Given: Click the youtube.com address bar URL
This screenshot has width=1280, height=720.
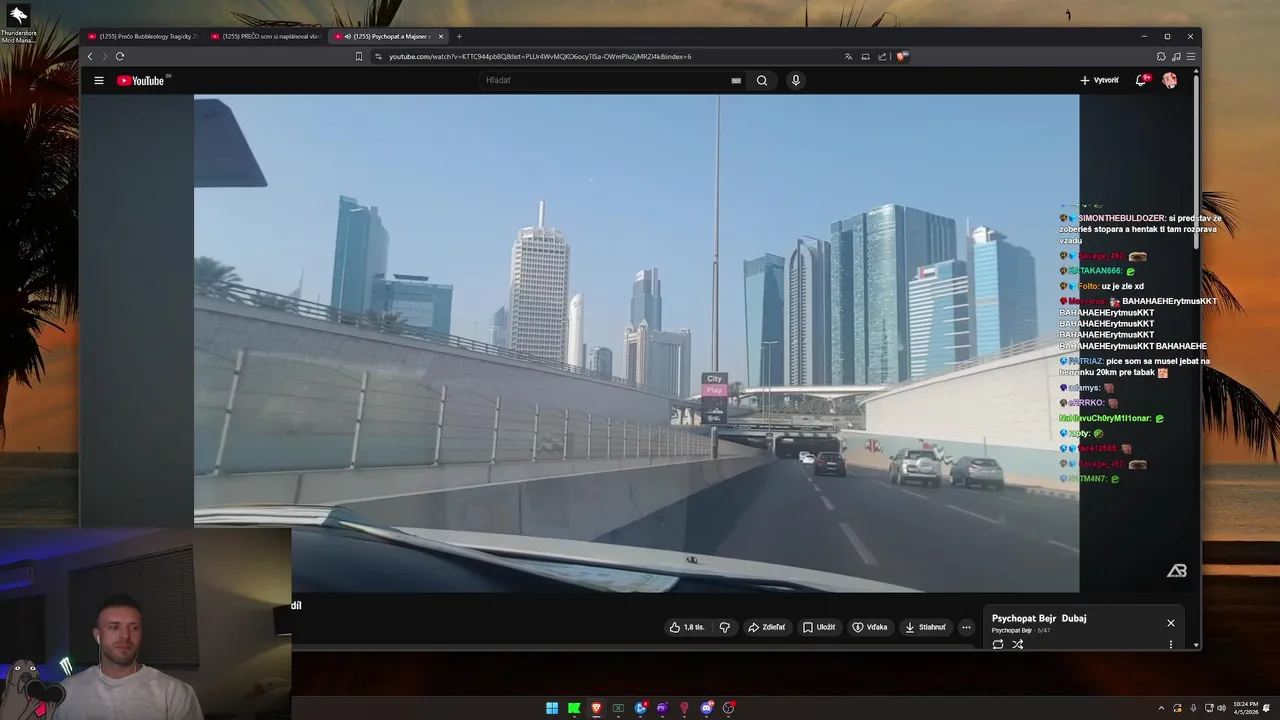Looking at the screenshot, I should click(x=540, y=56).
